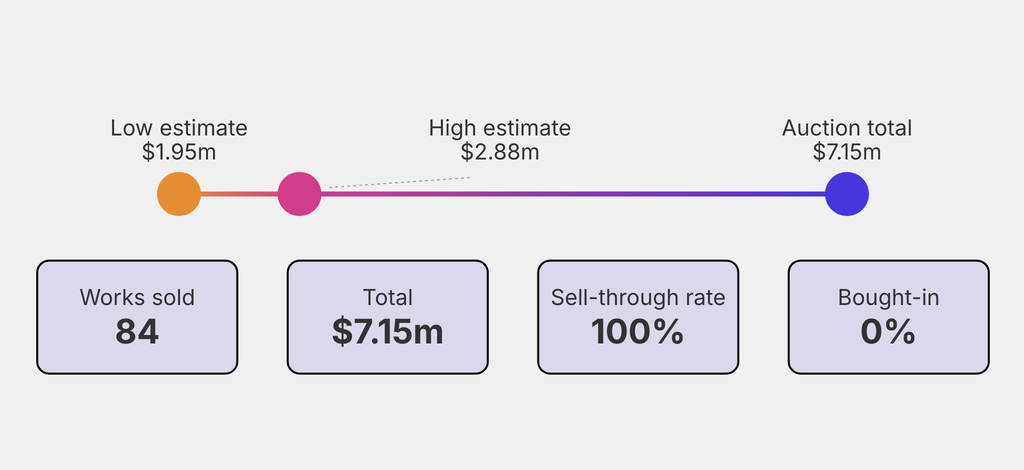
Task: Select the bold 0% figure
Action: point(889,332)
